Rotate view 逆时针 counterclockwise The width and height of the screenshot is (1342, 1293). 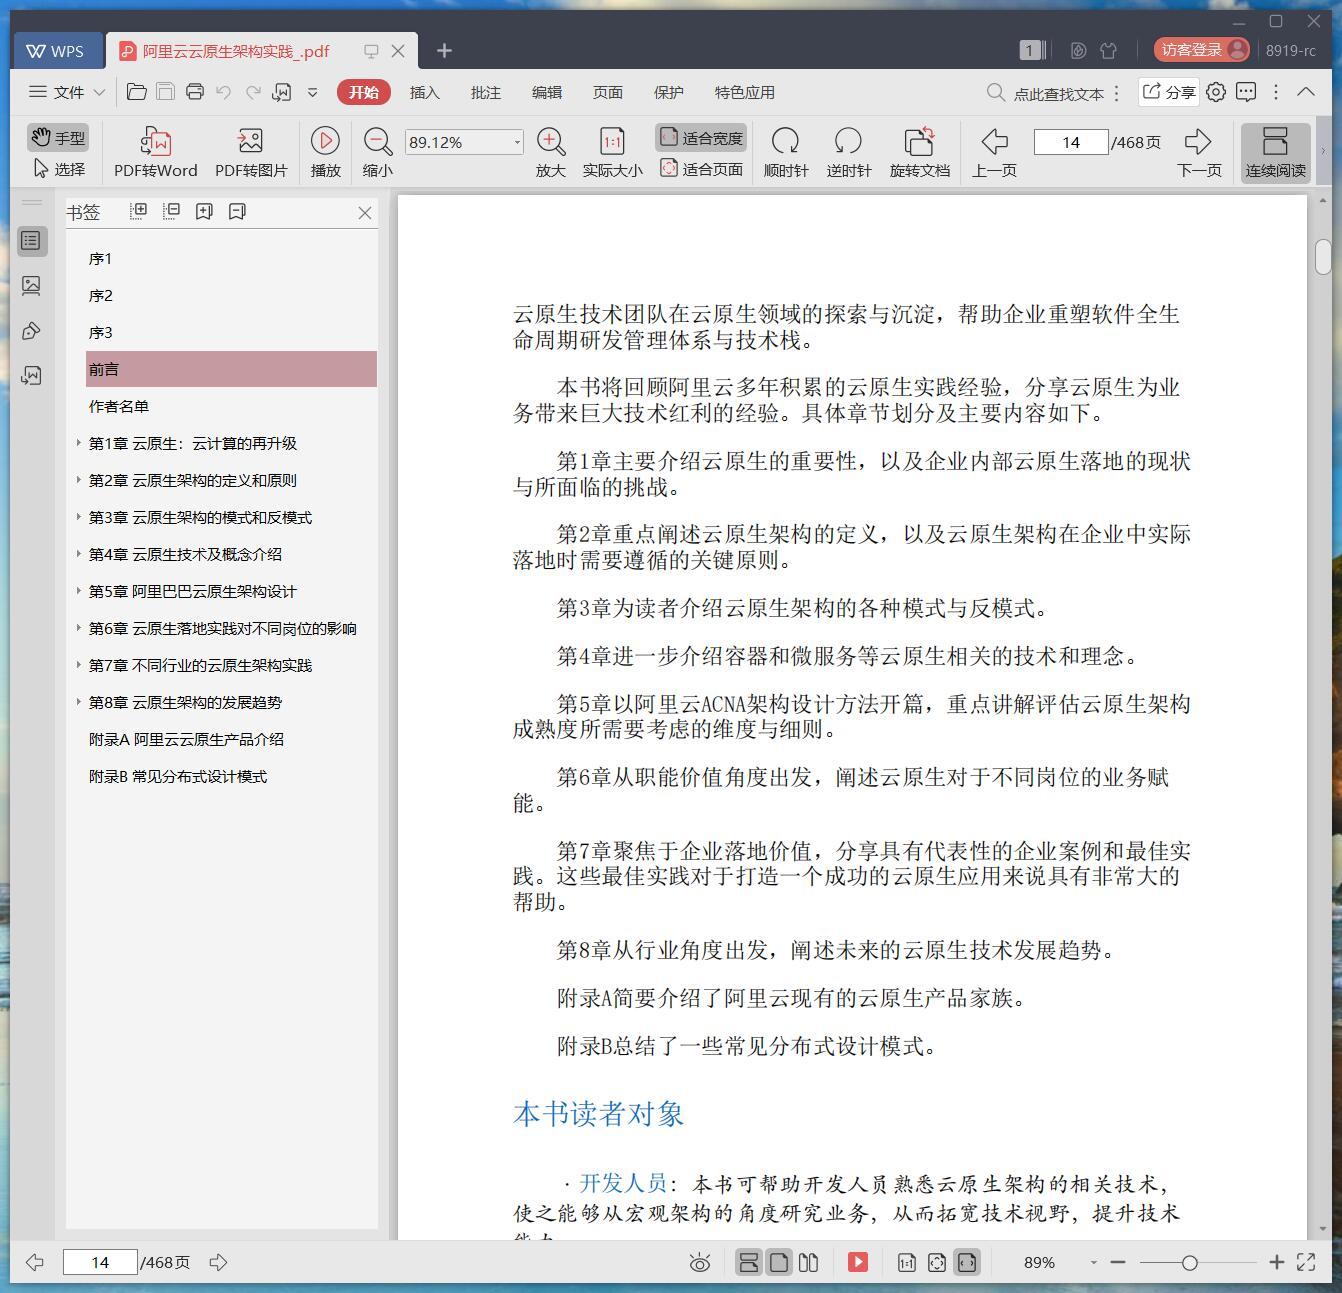click(x=848, y=152)
